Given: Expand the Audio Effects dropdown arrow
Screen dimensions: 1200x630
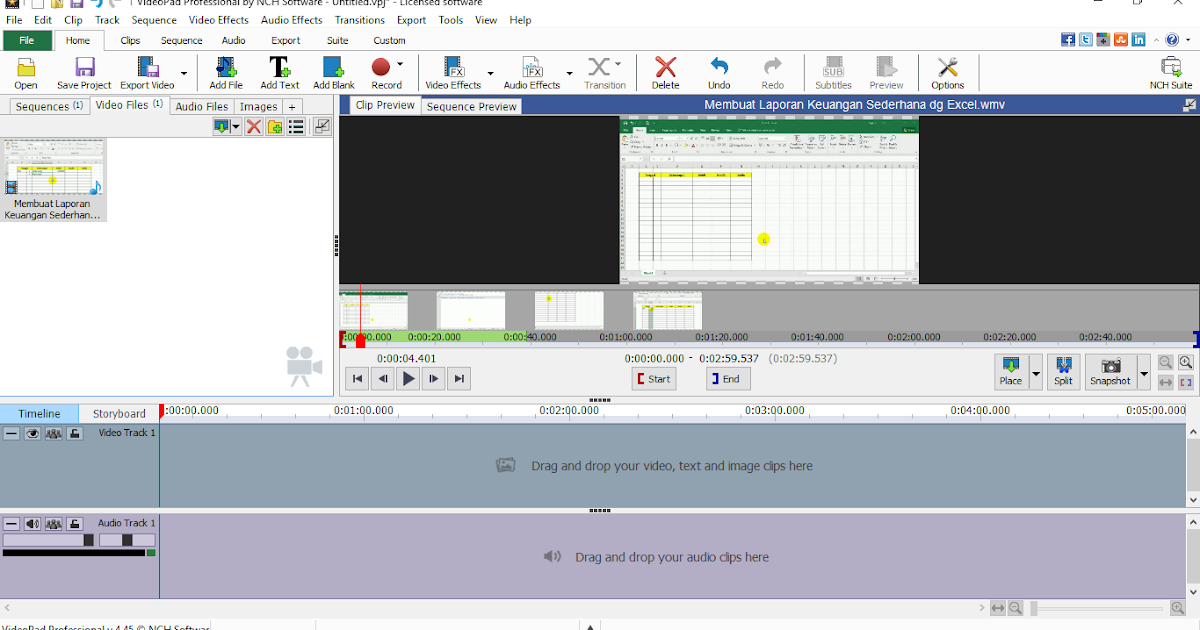Looking at the screenshot, I should 569,73.
